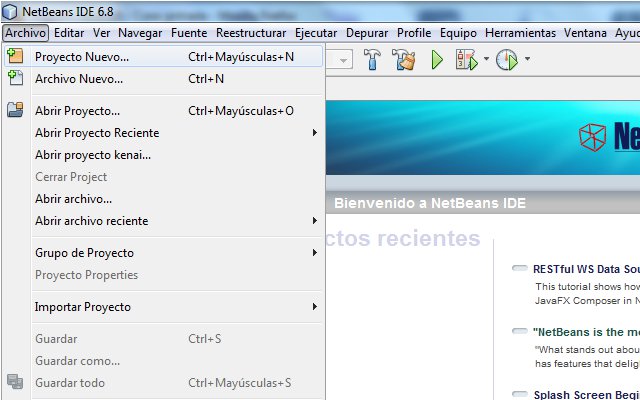Viewport: 640px width, 400px height.
Task: Click the greyed Cerrar Project entry
Action: (163, 177)
